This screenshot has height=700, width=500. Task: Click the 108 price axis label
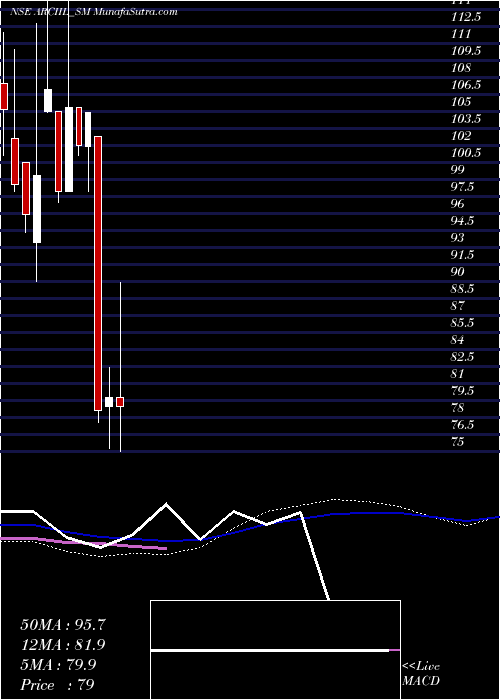461,68
